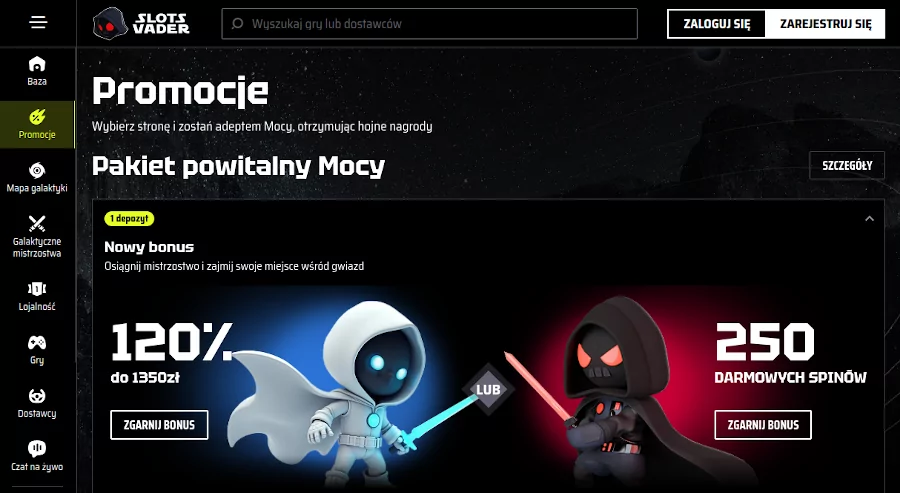Go to Baza home icon
Screen dimensions: 900x493
[x=37, y=63]
